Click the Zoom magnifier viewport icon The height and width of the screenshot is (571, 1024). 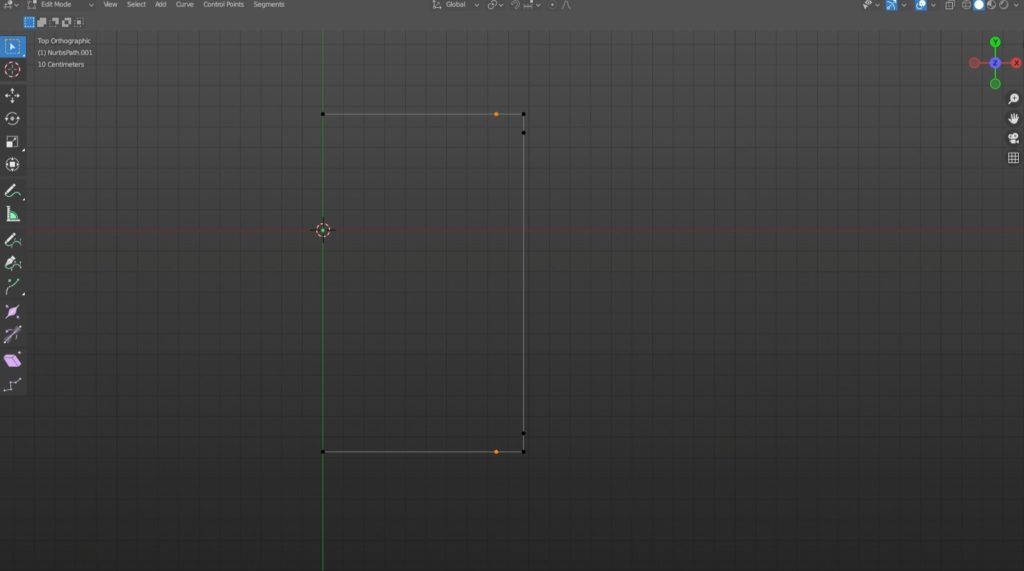click(1013, 99)
